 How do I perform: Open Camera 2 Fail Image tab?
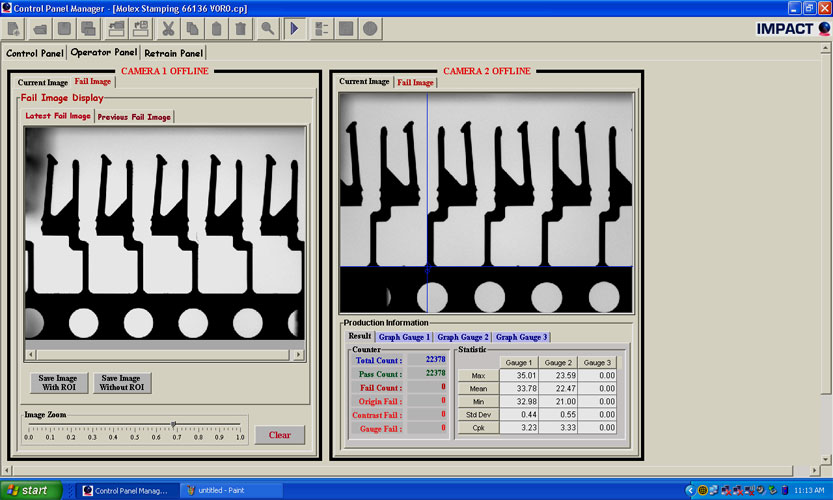coord(415,83)
